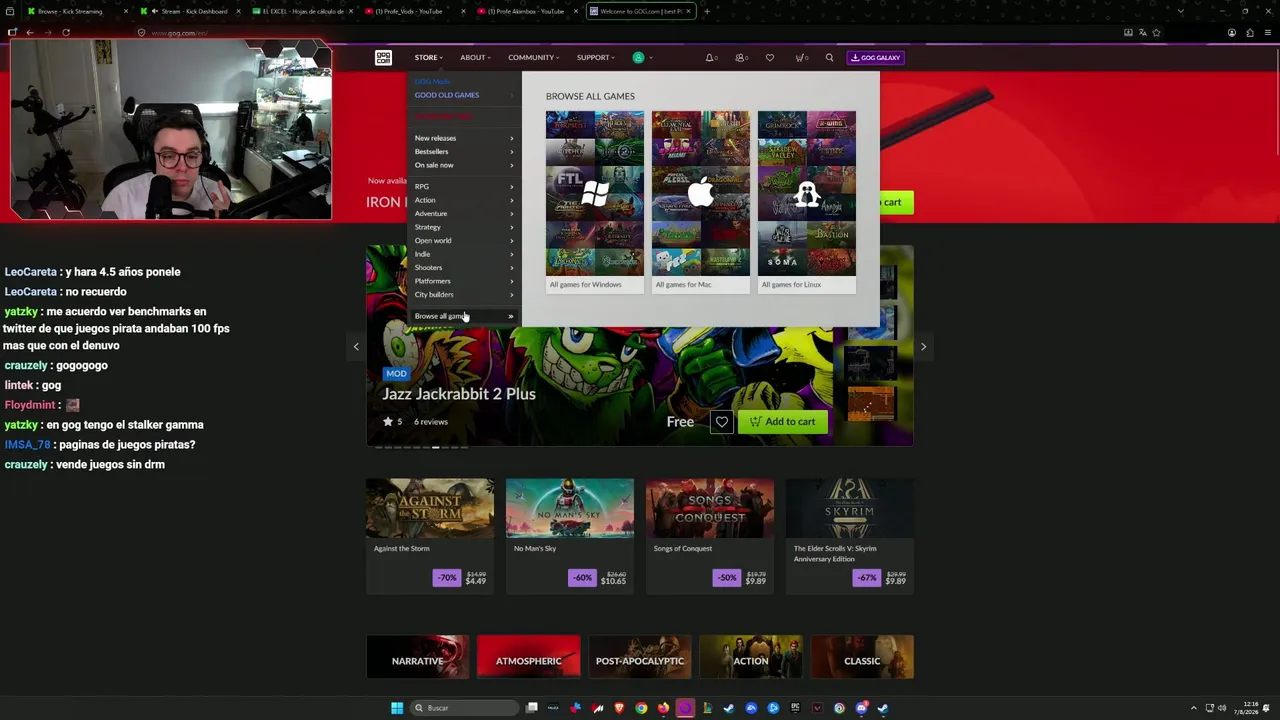Open All games for Windows link

pos(595,202)
